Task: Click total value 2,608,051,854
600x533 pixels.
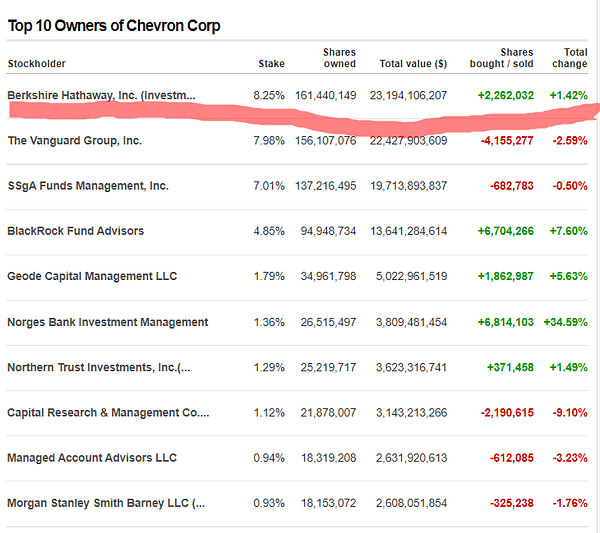Action: click(x=411, y=503)
